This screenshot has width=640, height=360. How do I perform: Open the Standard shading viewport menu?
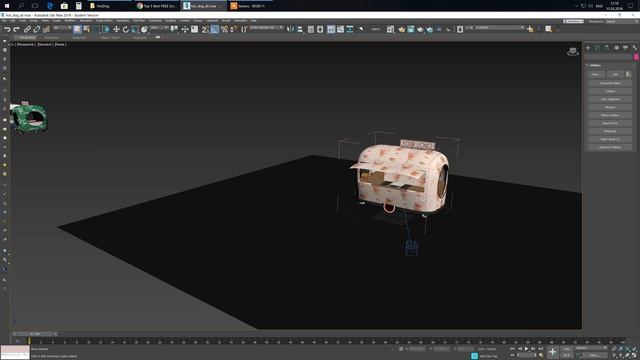[x=44, y=44]
